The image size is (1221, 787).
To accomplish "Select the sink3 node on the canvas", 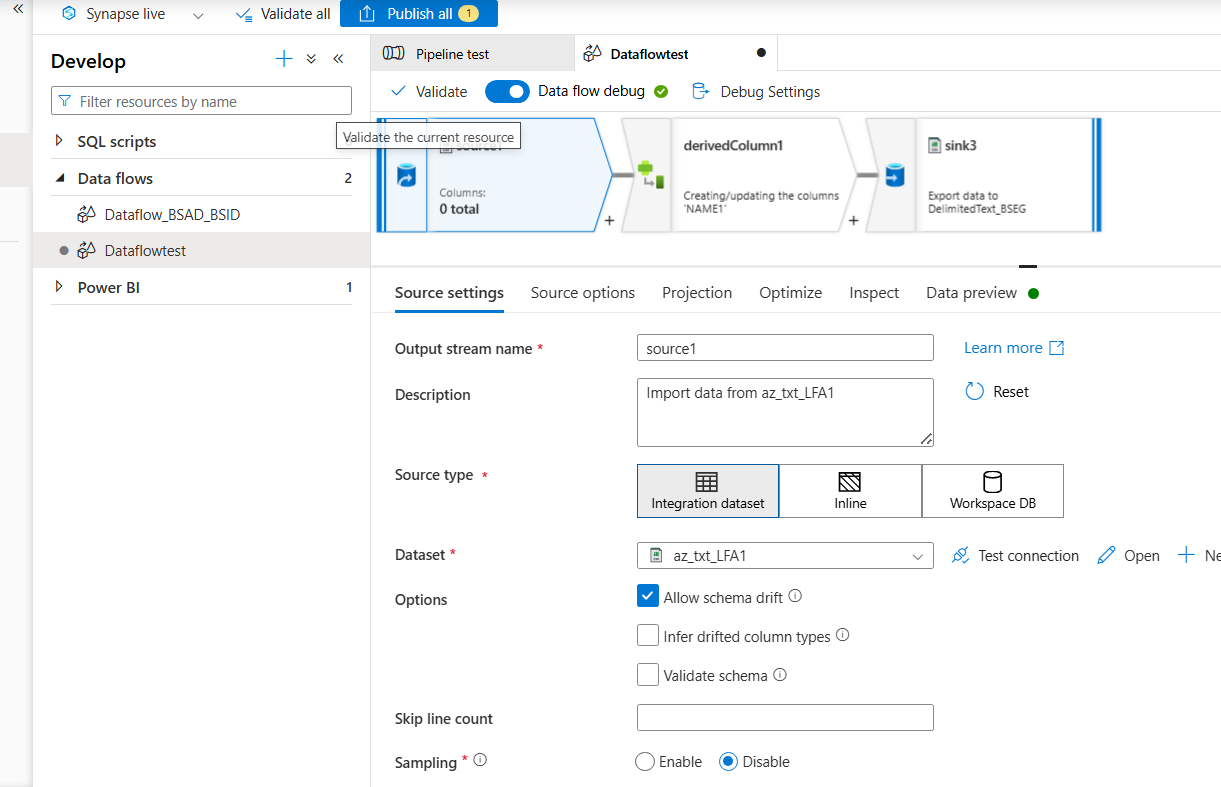I will click(983, 175).
